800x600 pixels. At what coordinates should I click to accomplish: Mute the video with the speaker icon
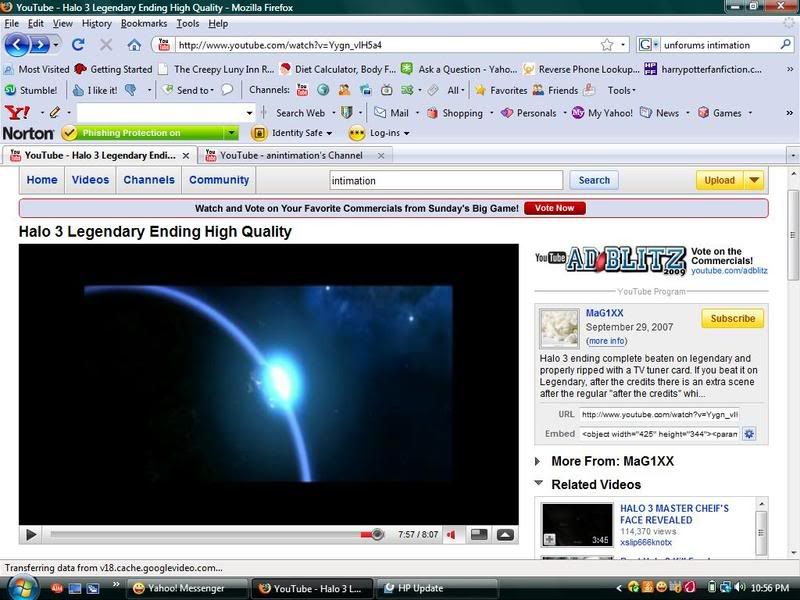point(452,535)
